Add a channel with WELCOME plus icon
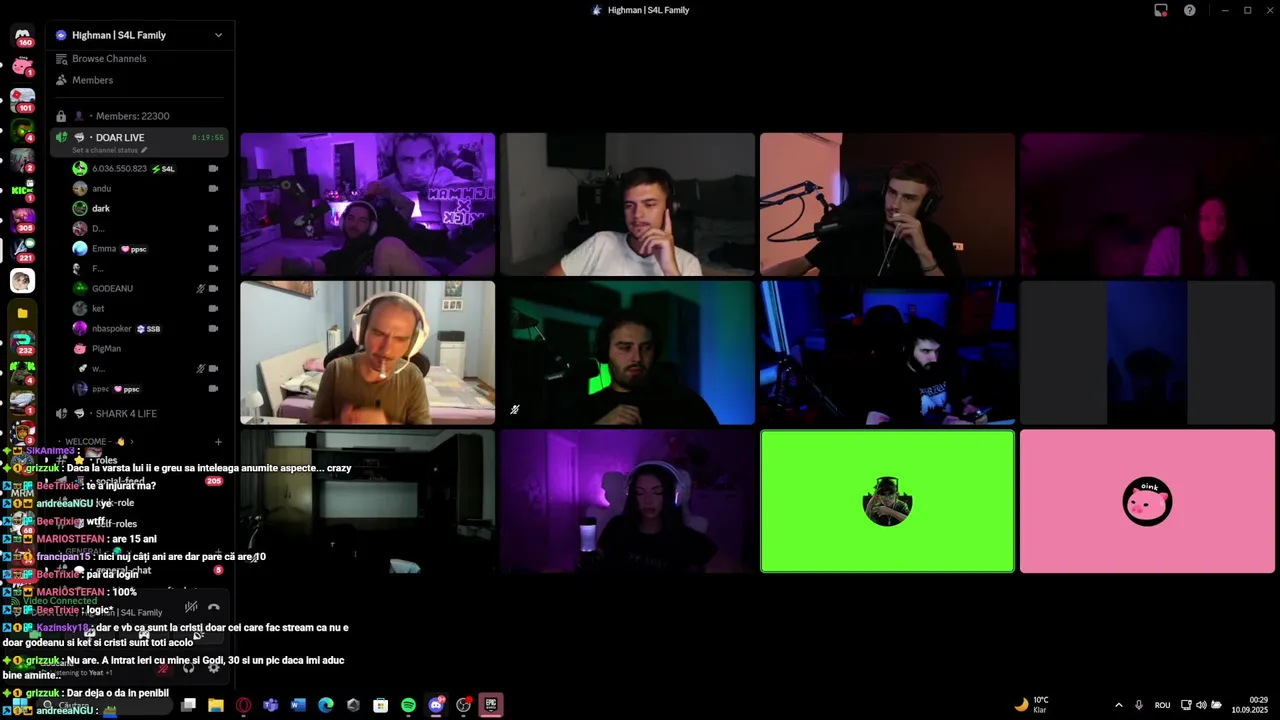This screenshot has width=1280, height=720. coord(218,441)
